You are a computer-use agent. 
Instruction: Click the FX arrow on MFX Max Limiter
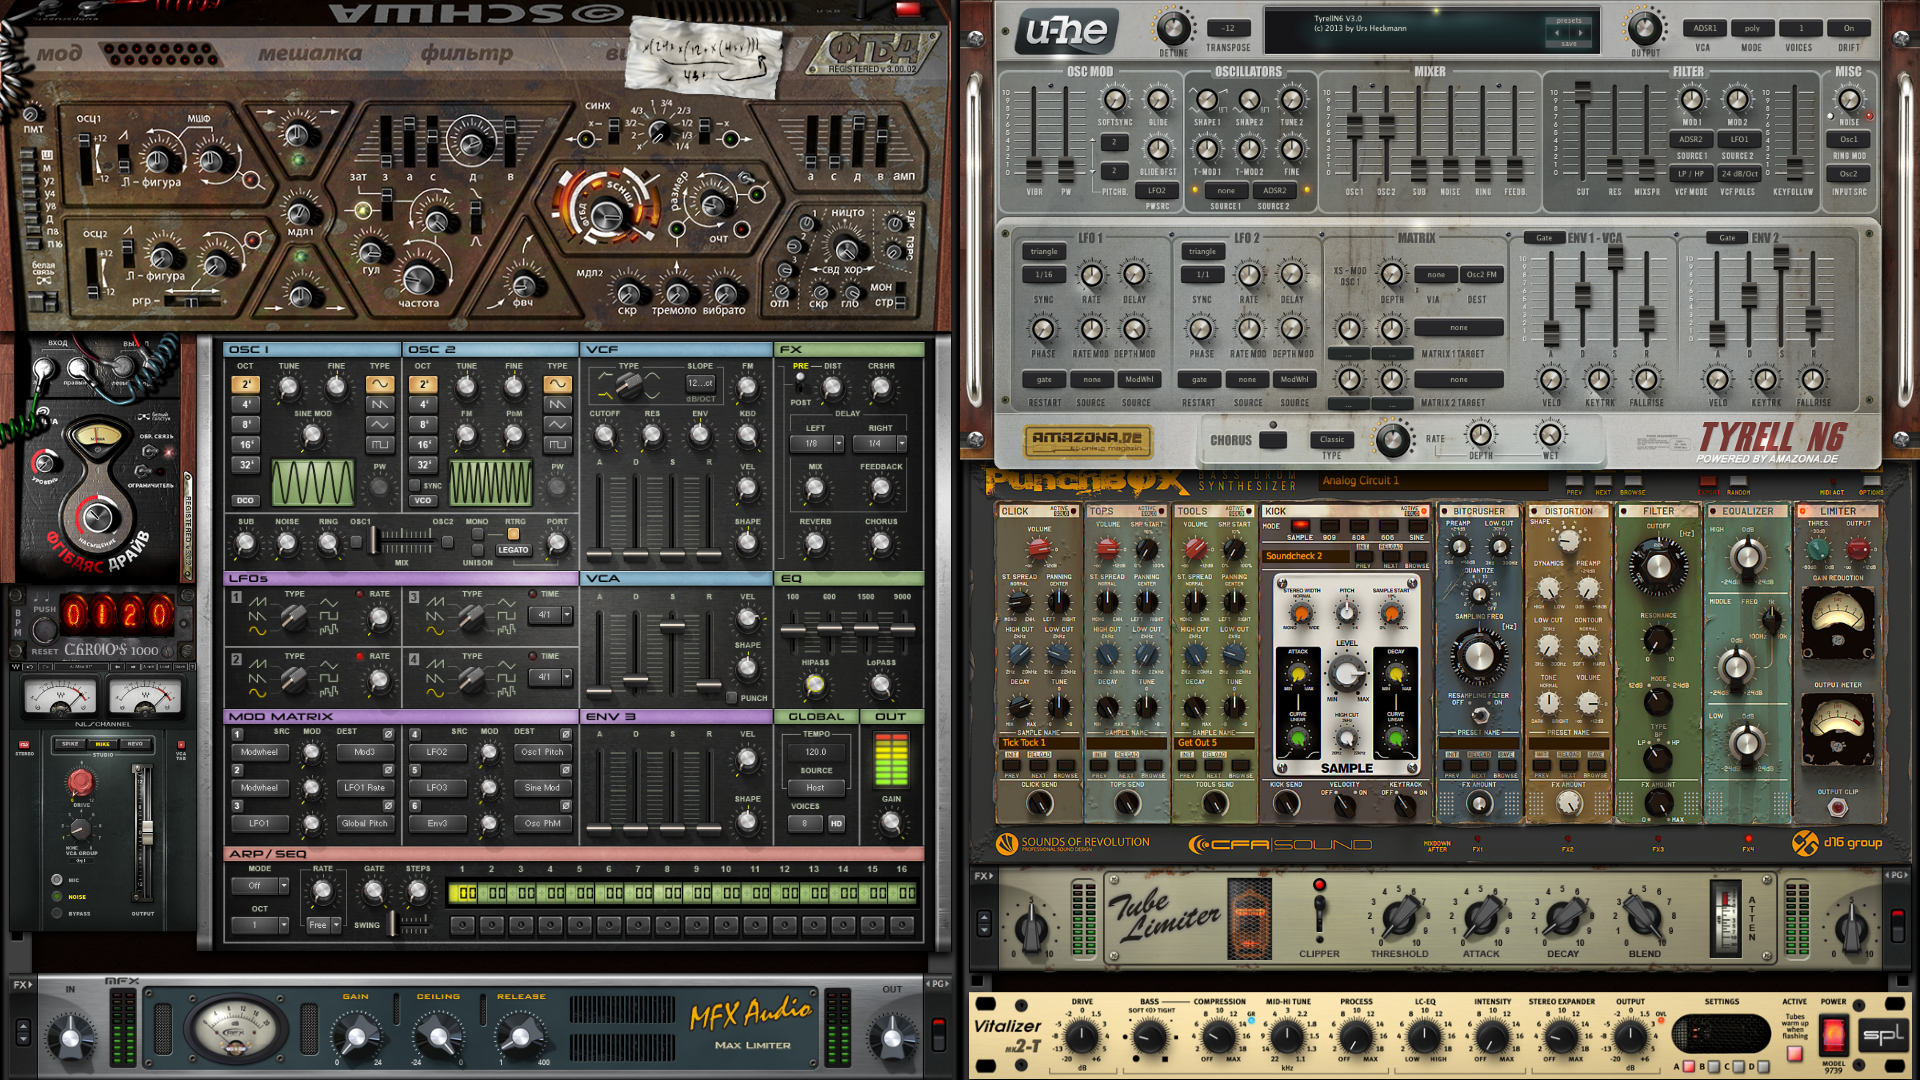point(22,985)
